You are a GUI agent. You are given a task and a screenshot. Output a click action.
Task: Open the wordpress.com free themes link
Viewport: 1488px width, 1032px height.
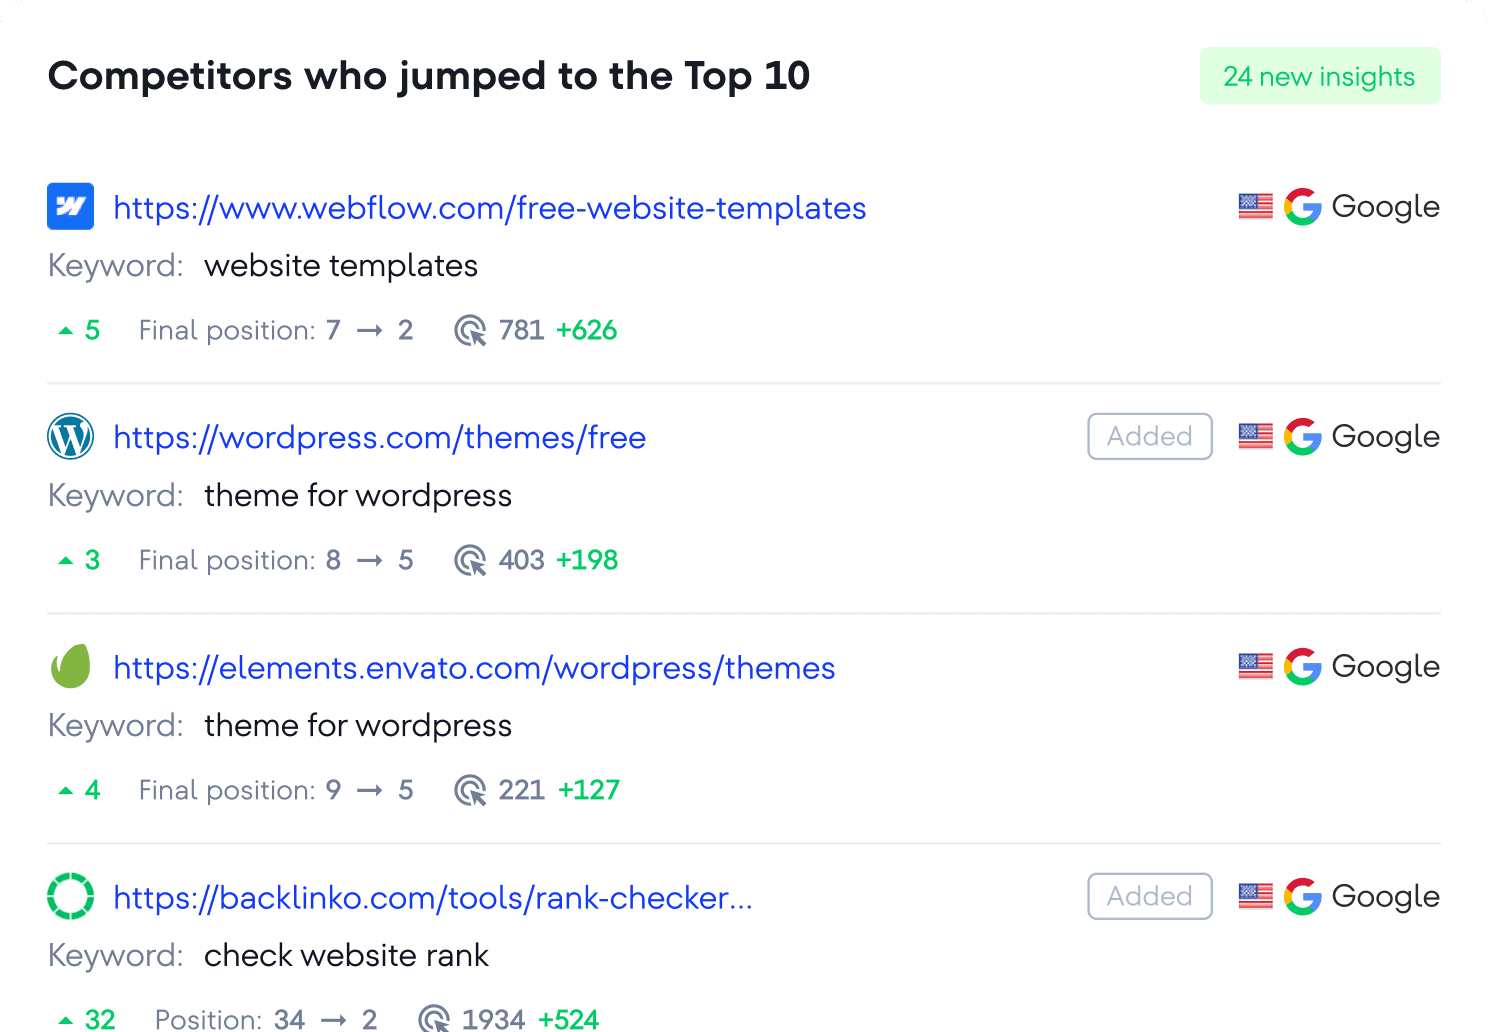[x=379, y=437]
